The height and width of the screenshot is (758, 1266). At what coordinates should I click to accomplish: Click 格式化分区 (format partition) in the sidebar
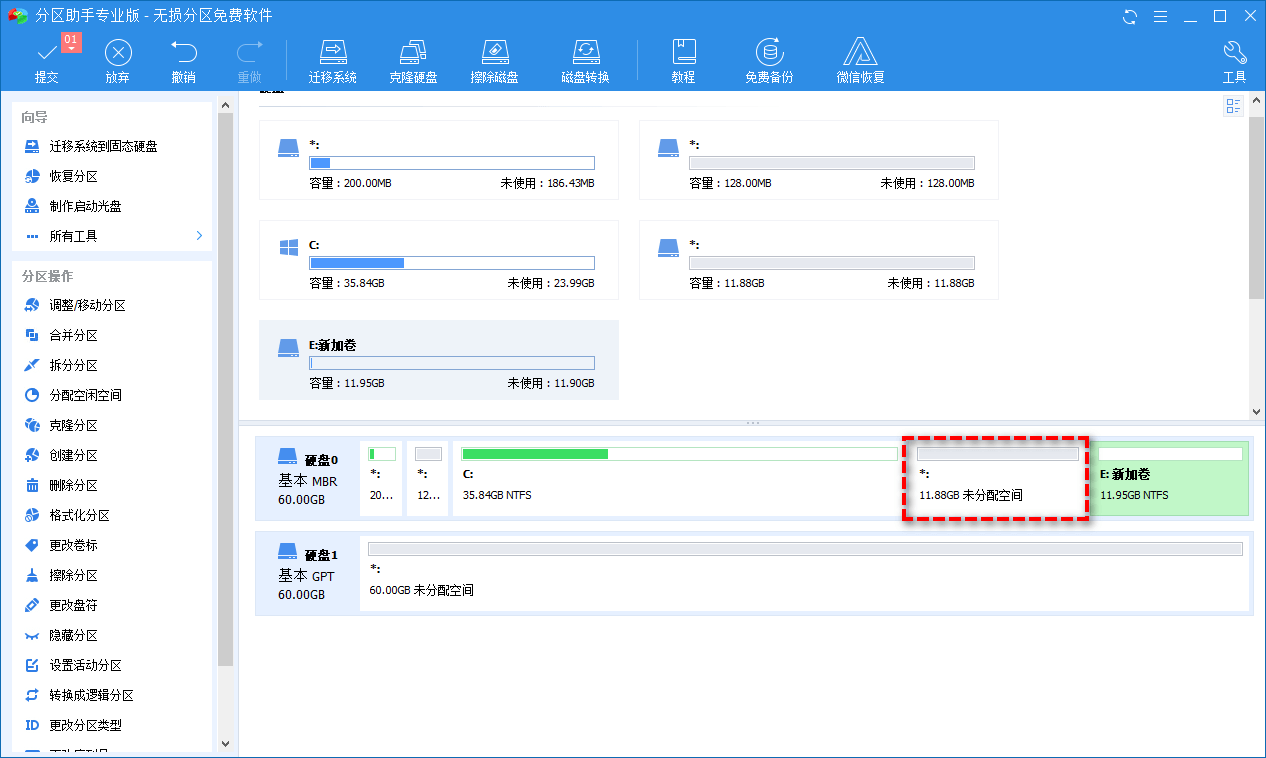click(x=79, y=516)
